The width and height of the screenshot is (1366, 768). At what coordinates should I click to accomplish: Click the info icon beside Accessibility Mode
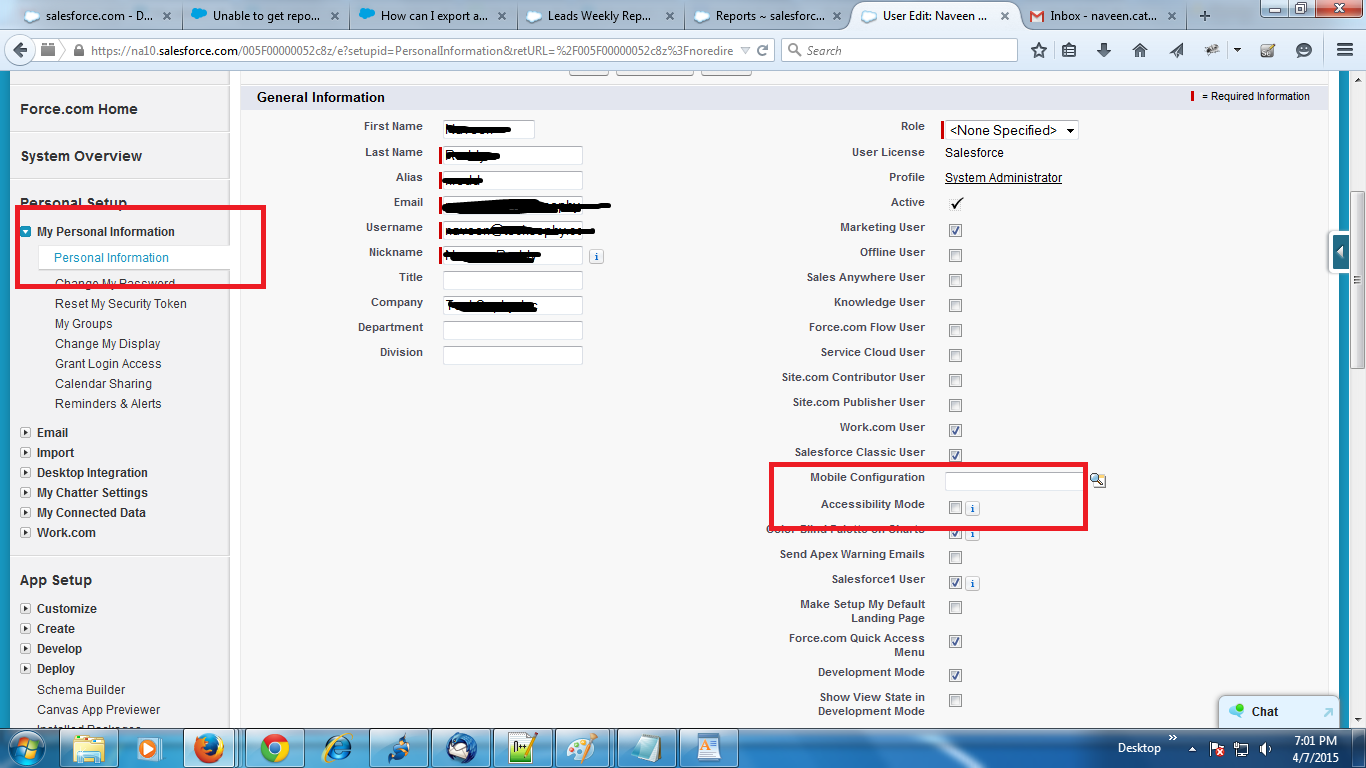pos(973,508)
